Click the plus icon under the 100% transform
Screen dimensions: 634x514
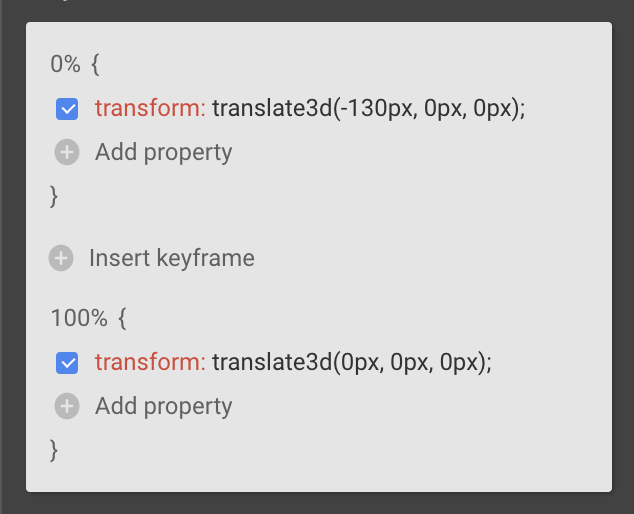67,407
